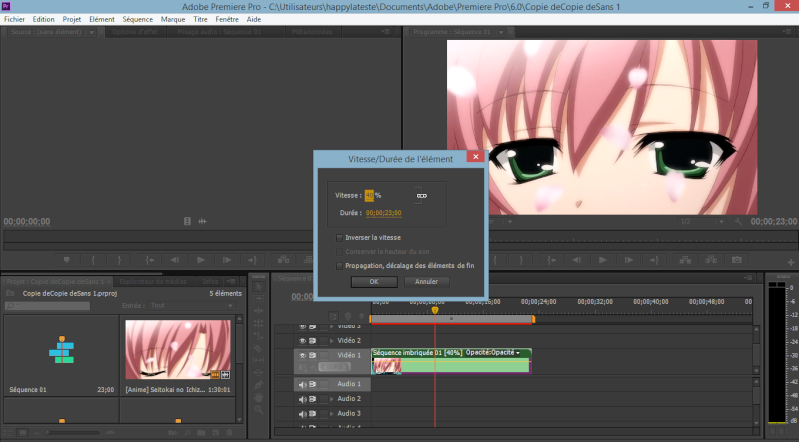
Task: Open Entrée Tout dropdown in Project panel
Action: click(192, 305)
